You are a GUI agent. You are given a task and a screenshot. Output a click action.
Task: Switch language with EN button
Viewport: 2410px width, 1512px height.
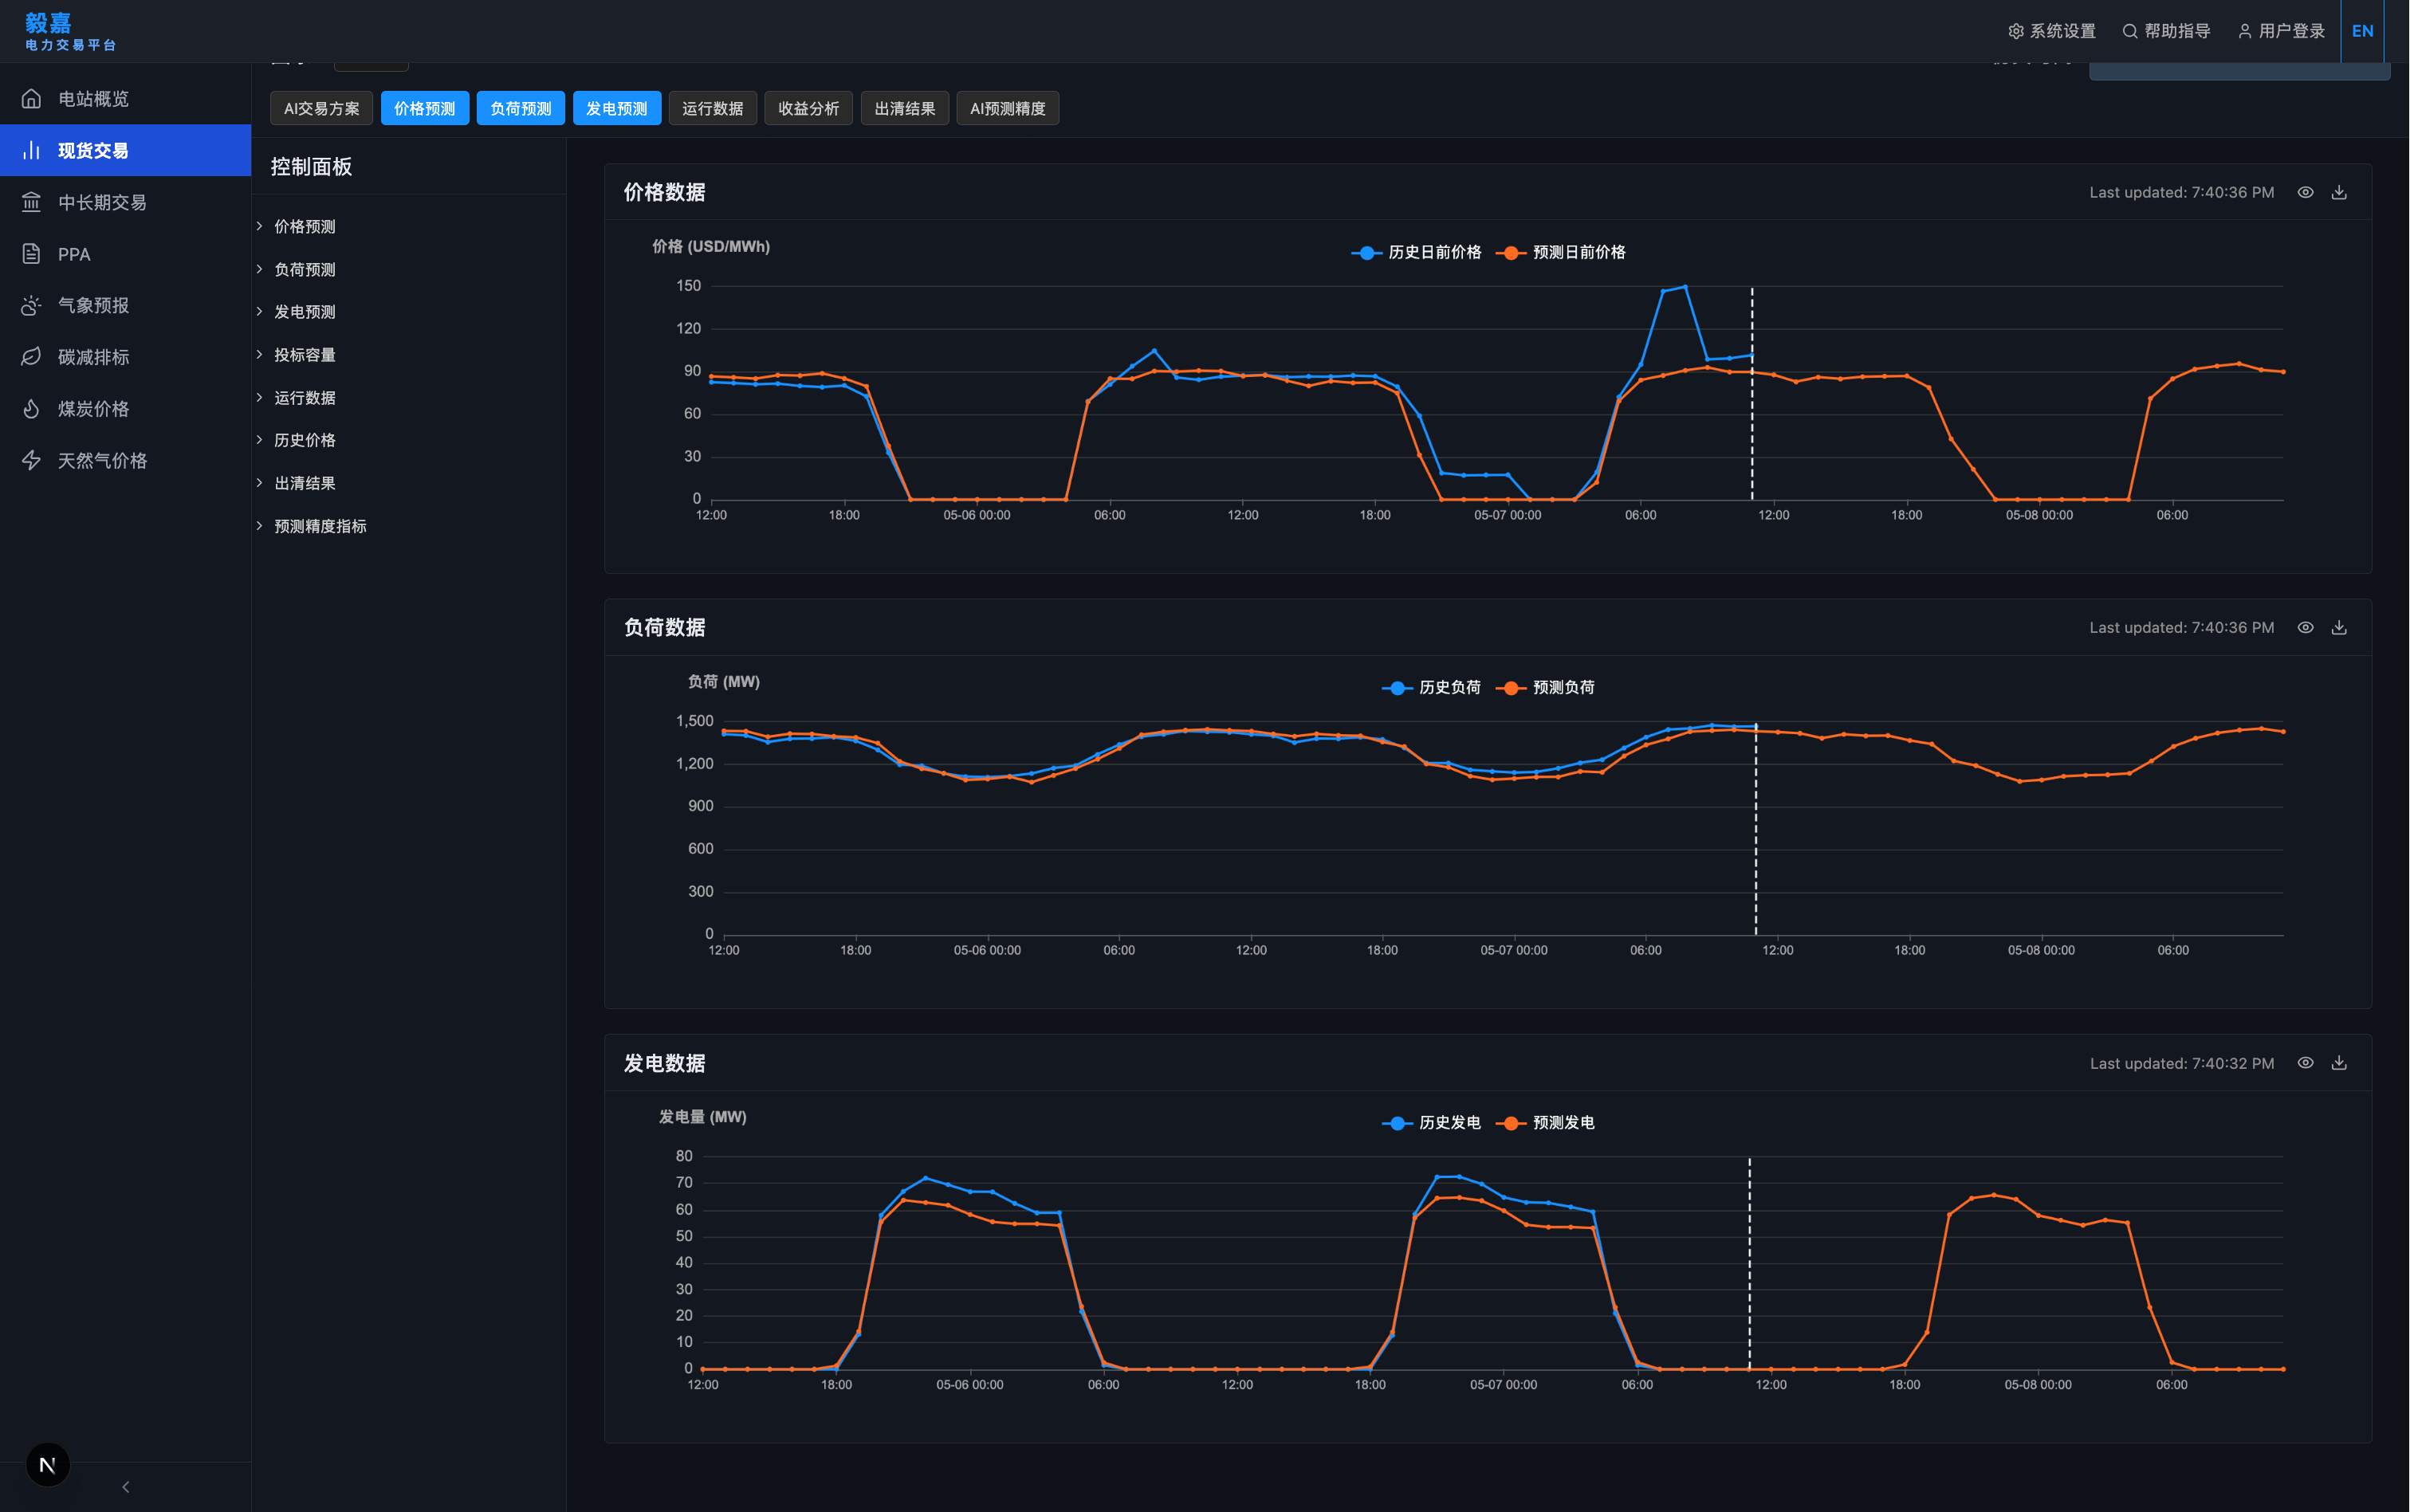pyautogui.click(x=2362, y=31)
